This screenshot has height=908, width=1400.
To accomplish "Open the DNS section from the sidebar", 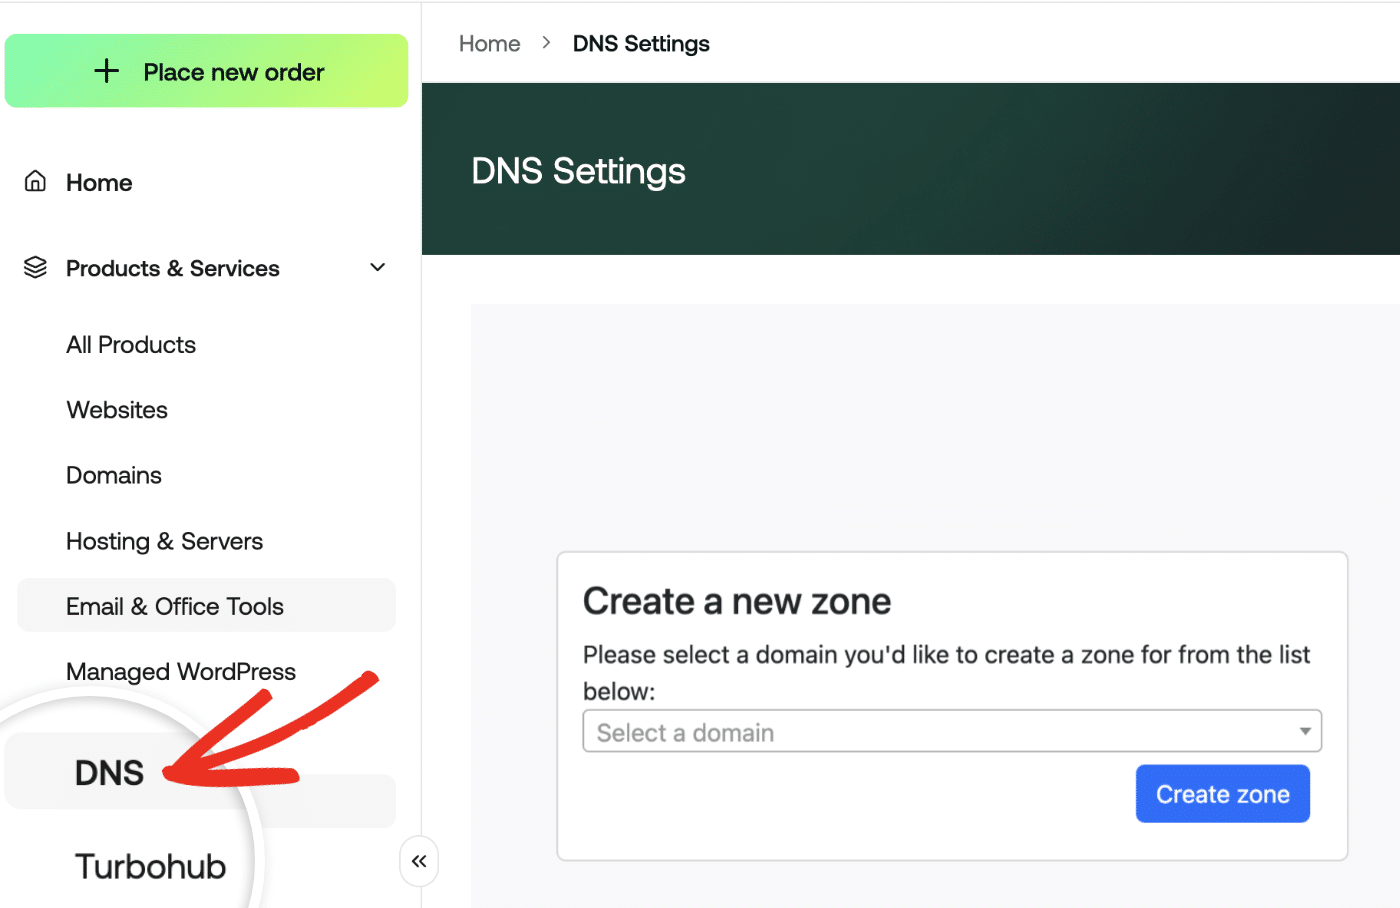I will click(109, 772).
